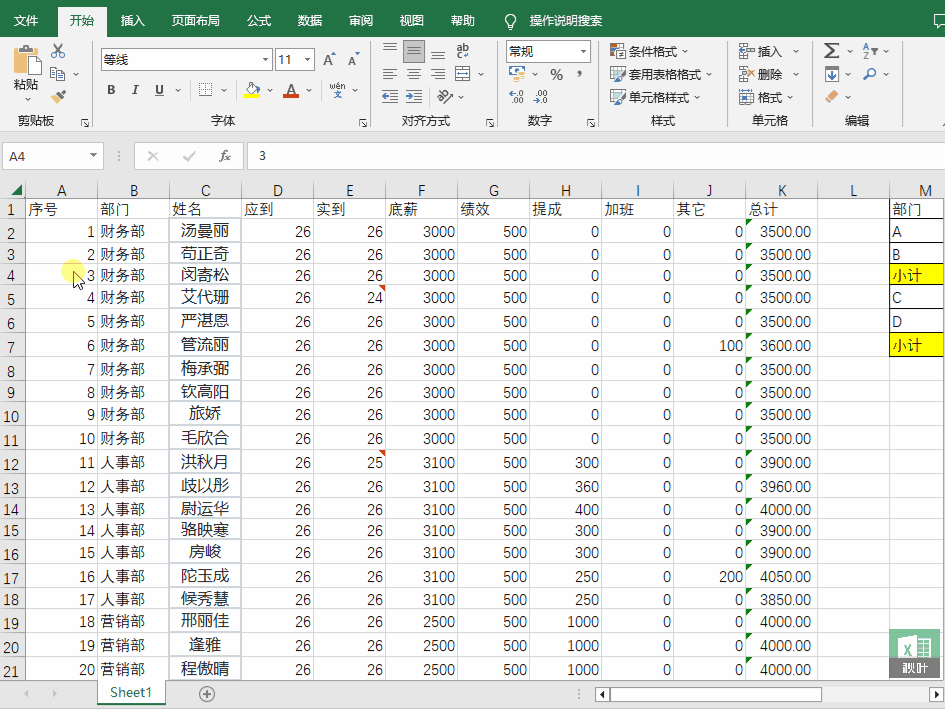Open number format dropdown 常规

tap(583, 51)
